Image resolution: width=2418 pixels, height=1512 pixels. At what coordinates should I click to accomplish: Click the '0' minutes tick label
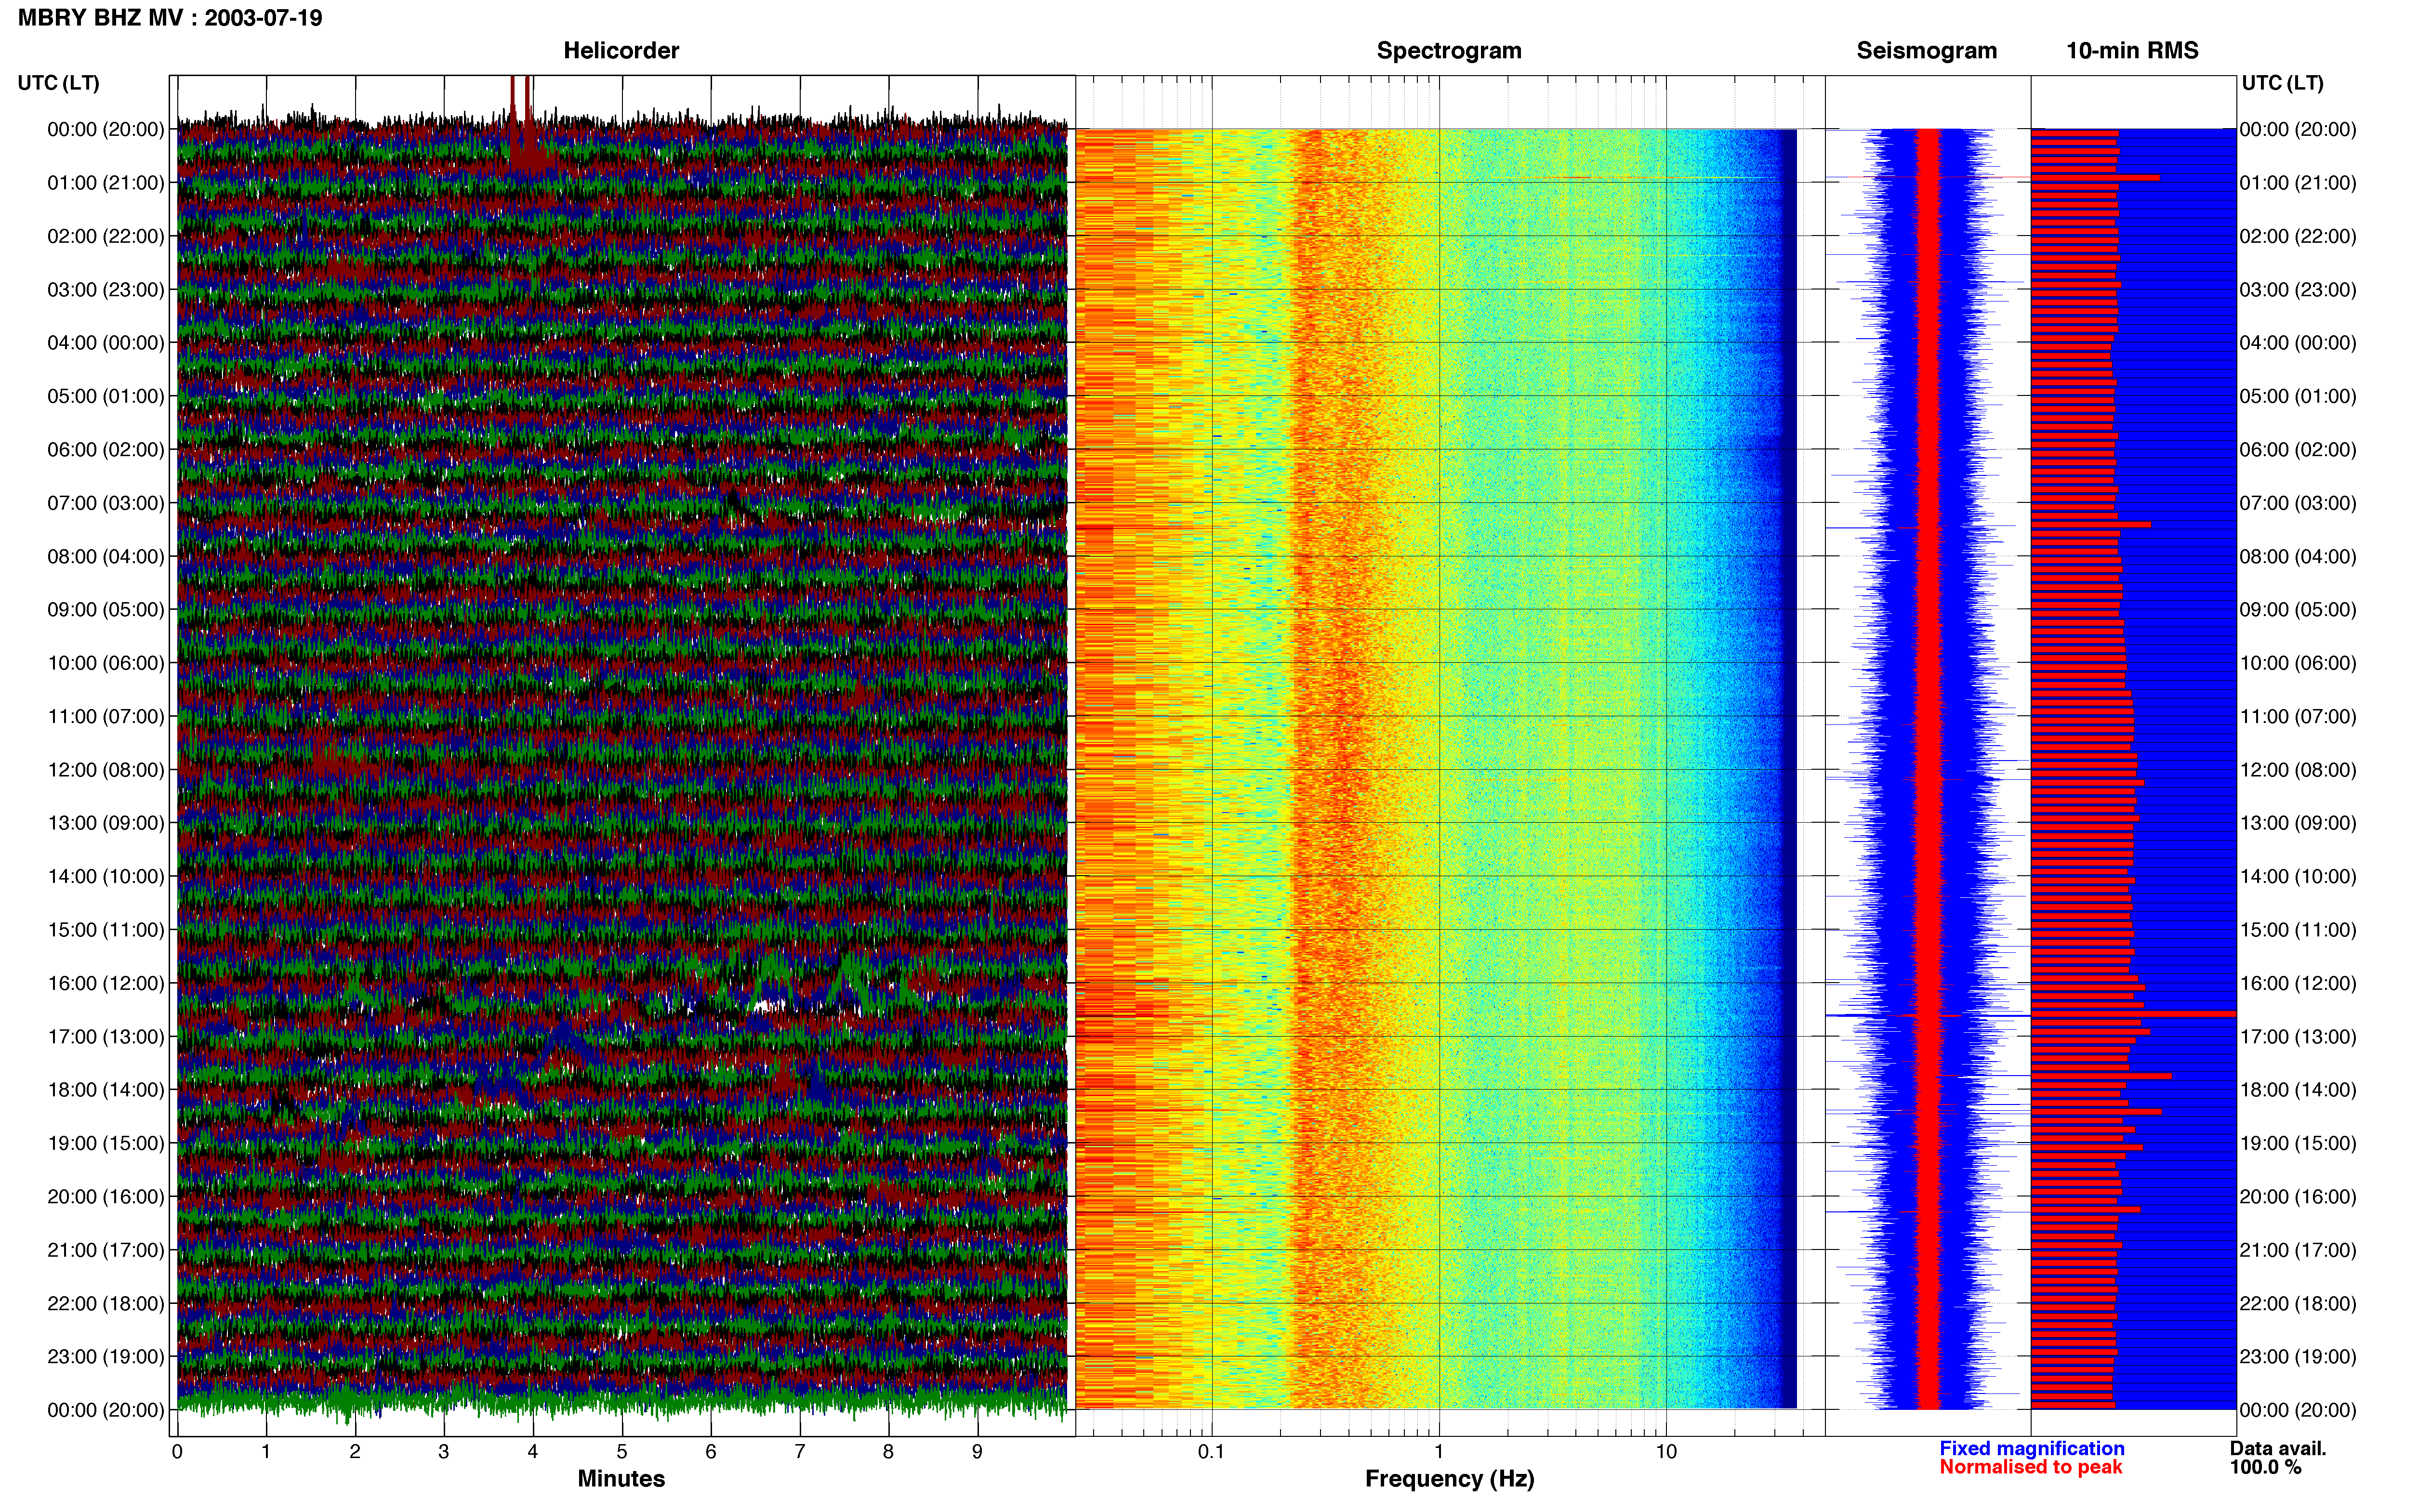click(177, 1452)
